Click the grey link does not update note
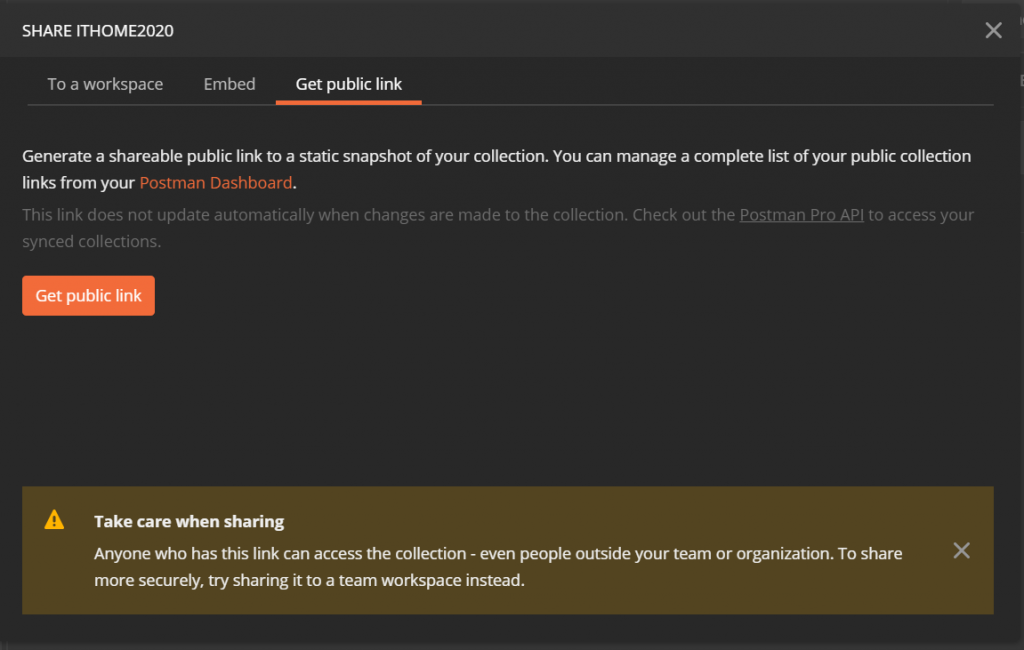Image resolution: width=1024 pixels, height=650 pixels. coord(380,215)
